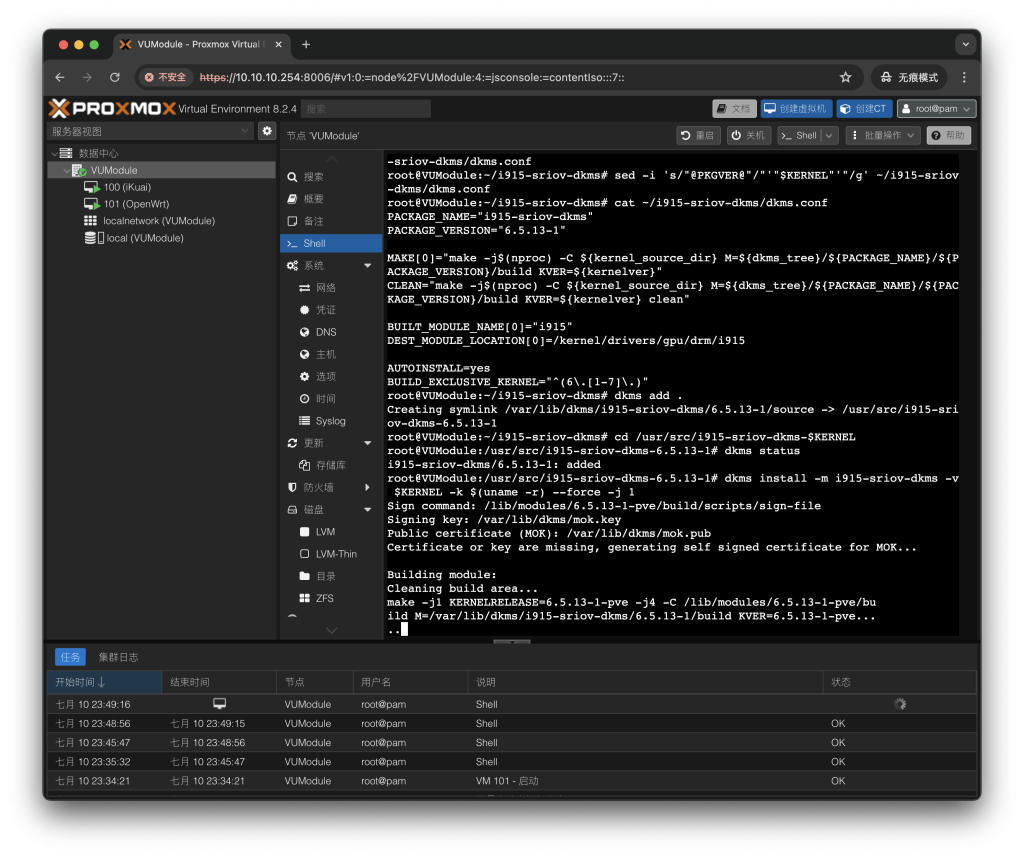The height and width of the screenshot is (857, 1024).
Task: Focus the top 搜索 search field
Action: point(366,109)
